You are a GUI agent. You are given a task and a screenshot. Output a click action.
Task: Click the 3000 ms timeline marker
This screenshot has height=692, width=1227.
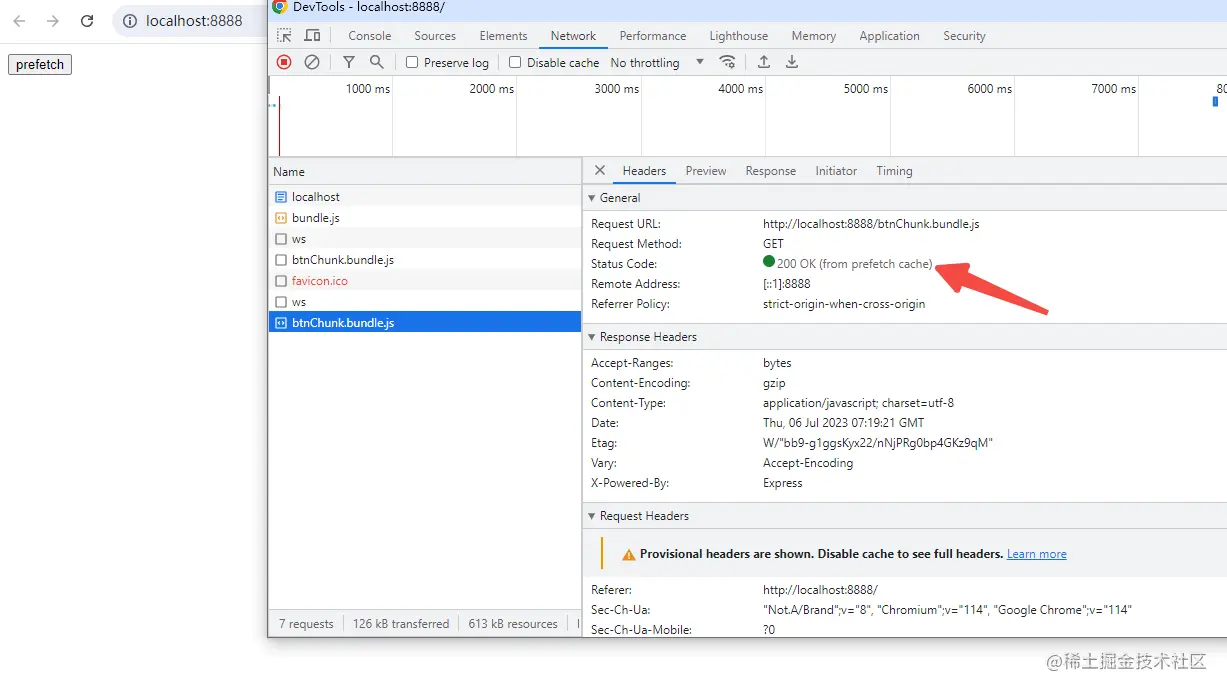tap(616, 89)
